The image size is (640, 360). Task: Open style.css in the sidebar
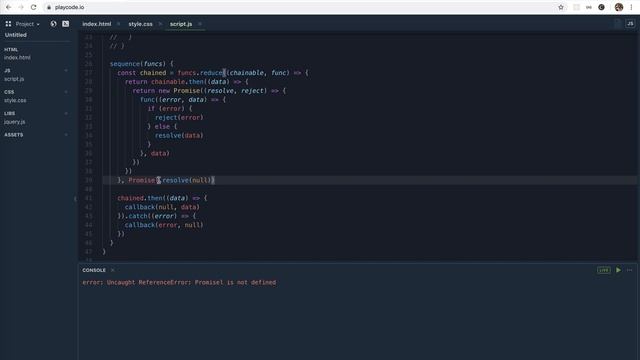16,100
